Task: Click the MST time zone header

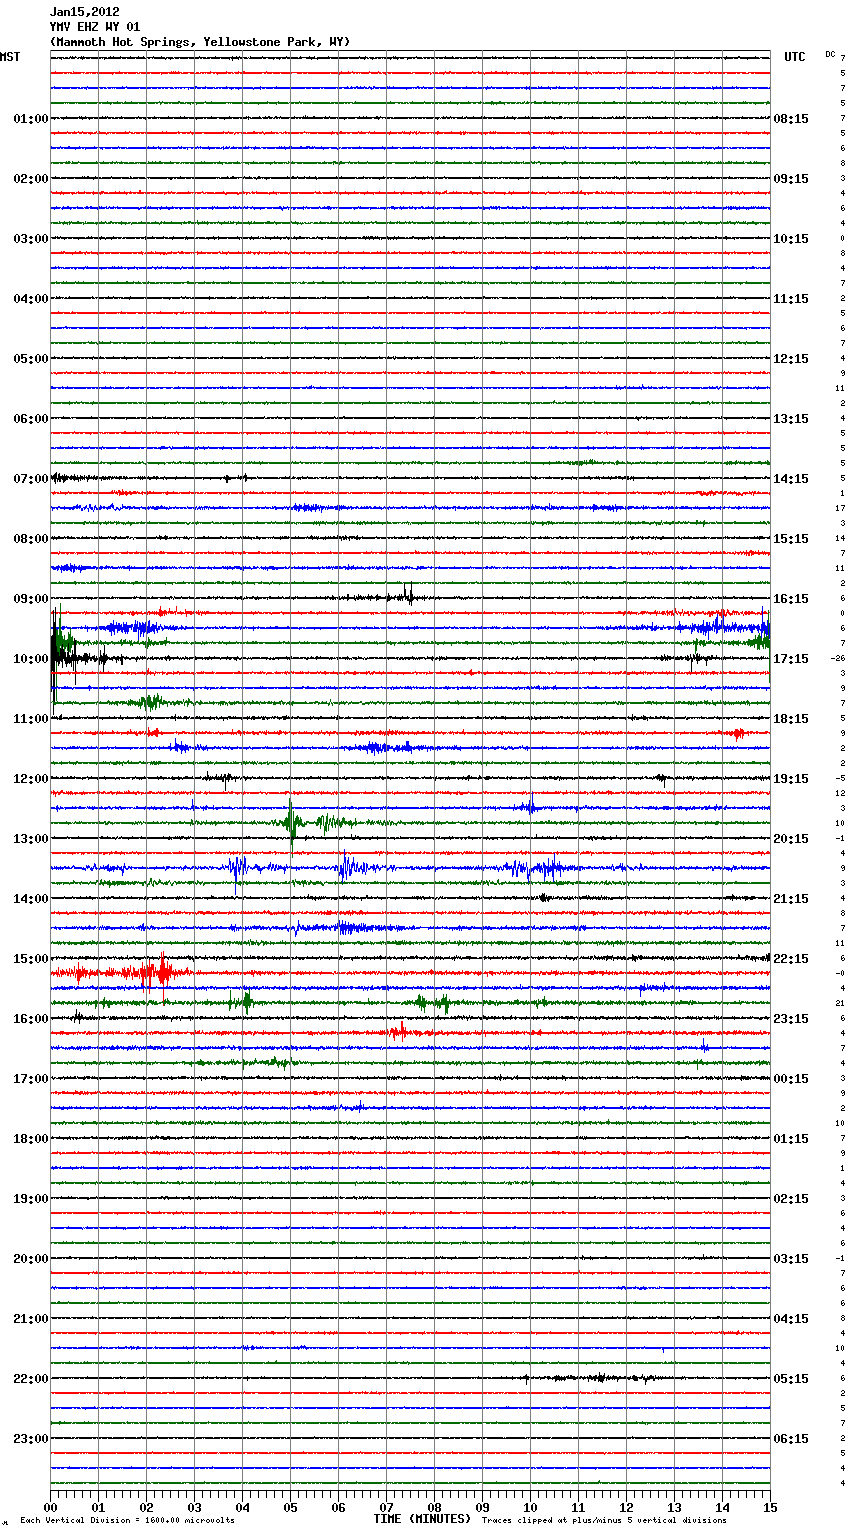Action: (10, 57)
